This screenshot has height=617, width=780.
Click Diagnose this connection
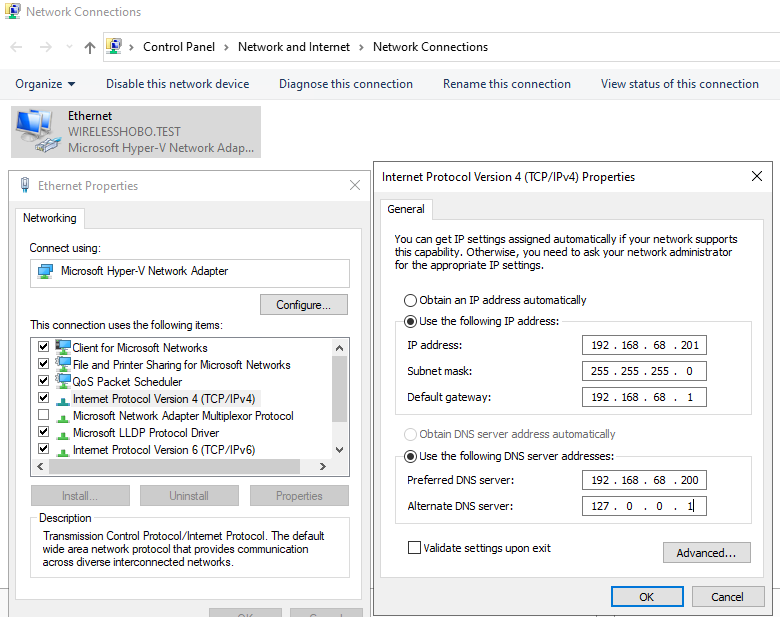pos(345,84)
